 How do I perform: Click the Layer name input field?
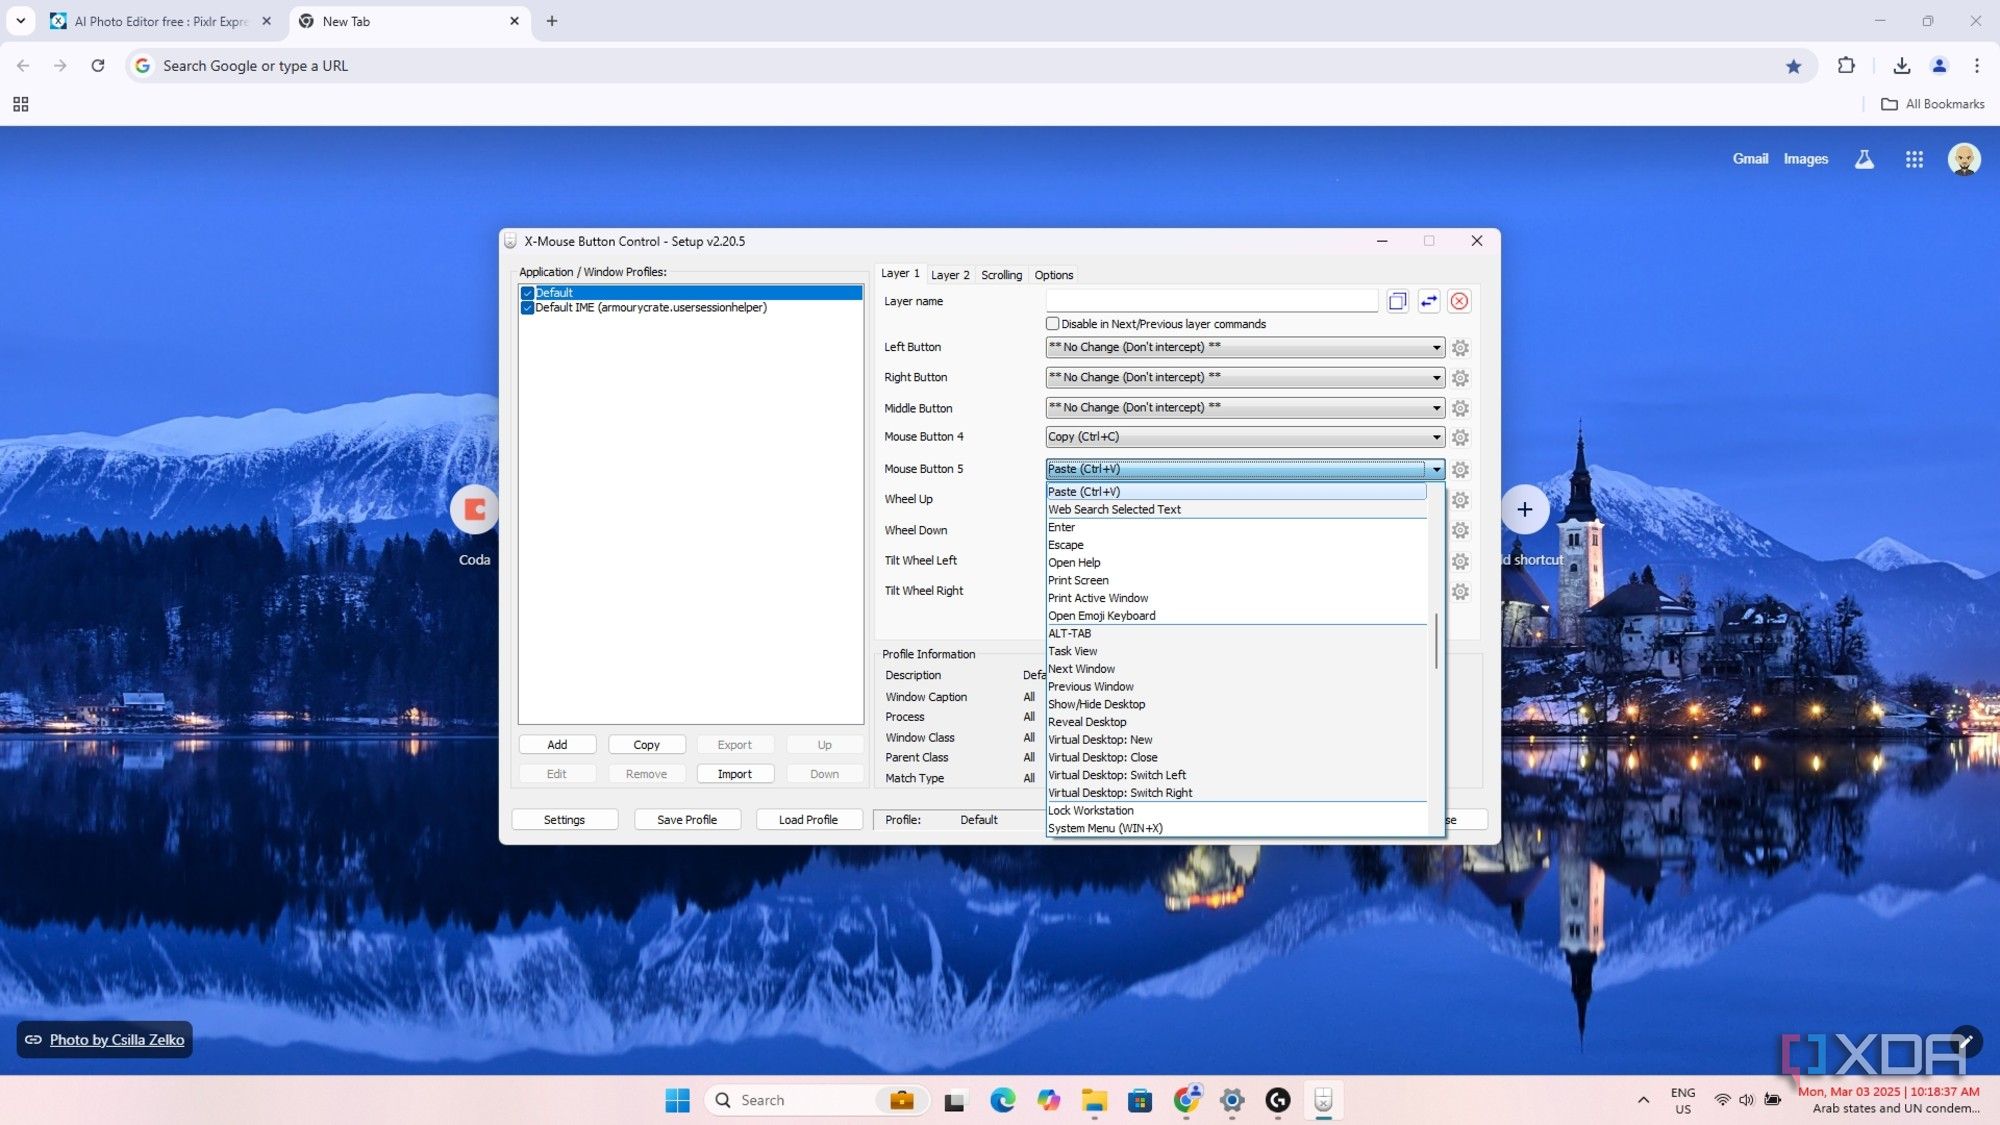pos(1212,301)
